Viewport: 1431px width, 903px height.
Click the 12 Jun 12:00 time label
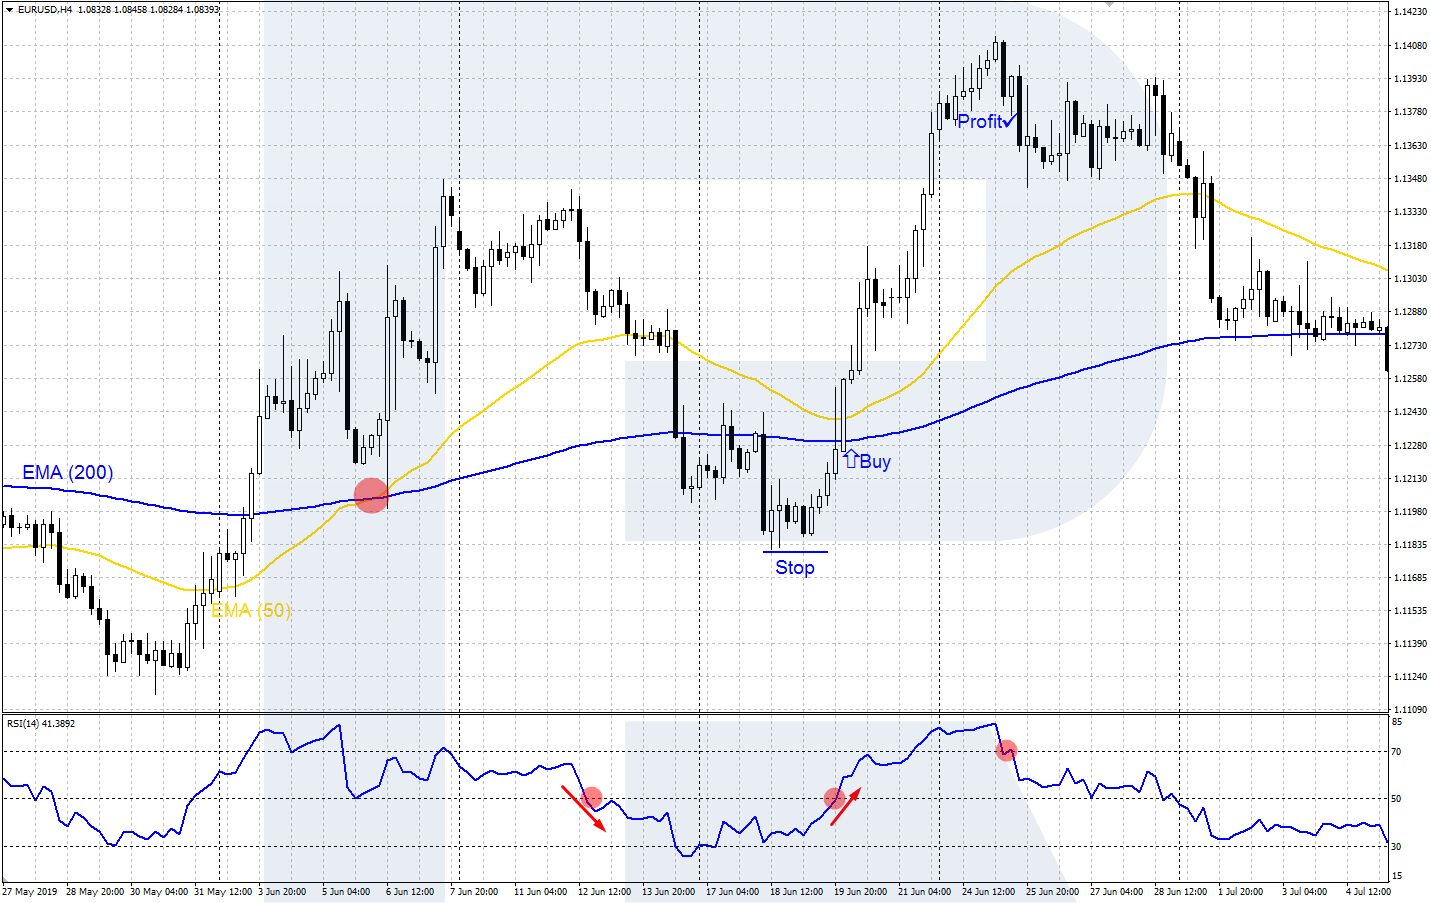tap(604, 891)
